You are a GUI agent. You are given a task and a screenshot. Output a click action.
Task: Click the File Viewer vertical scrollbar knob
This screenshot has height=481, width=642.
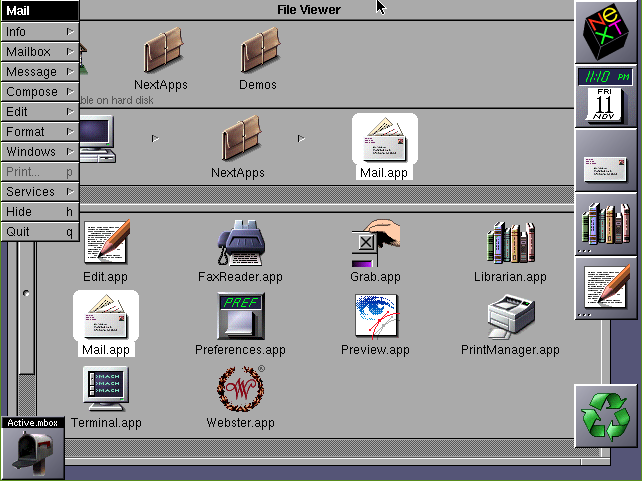click(27, 307)
